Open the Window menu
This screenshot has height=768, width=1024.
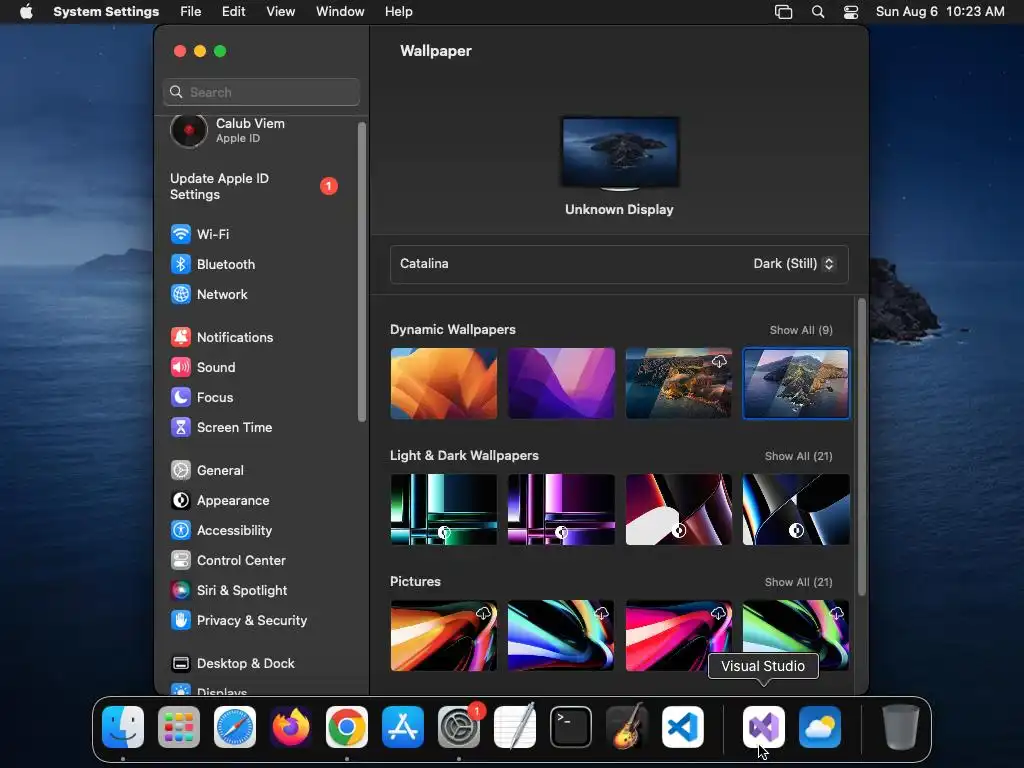tap(340, 12)
